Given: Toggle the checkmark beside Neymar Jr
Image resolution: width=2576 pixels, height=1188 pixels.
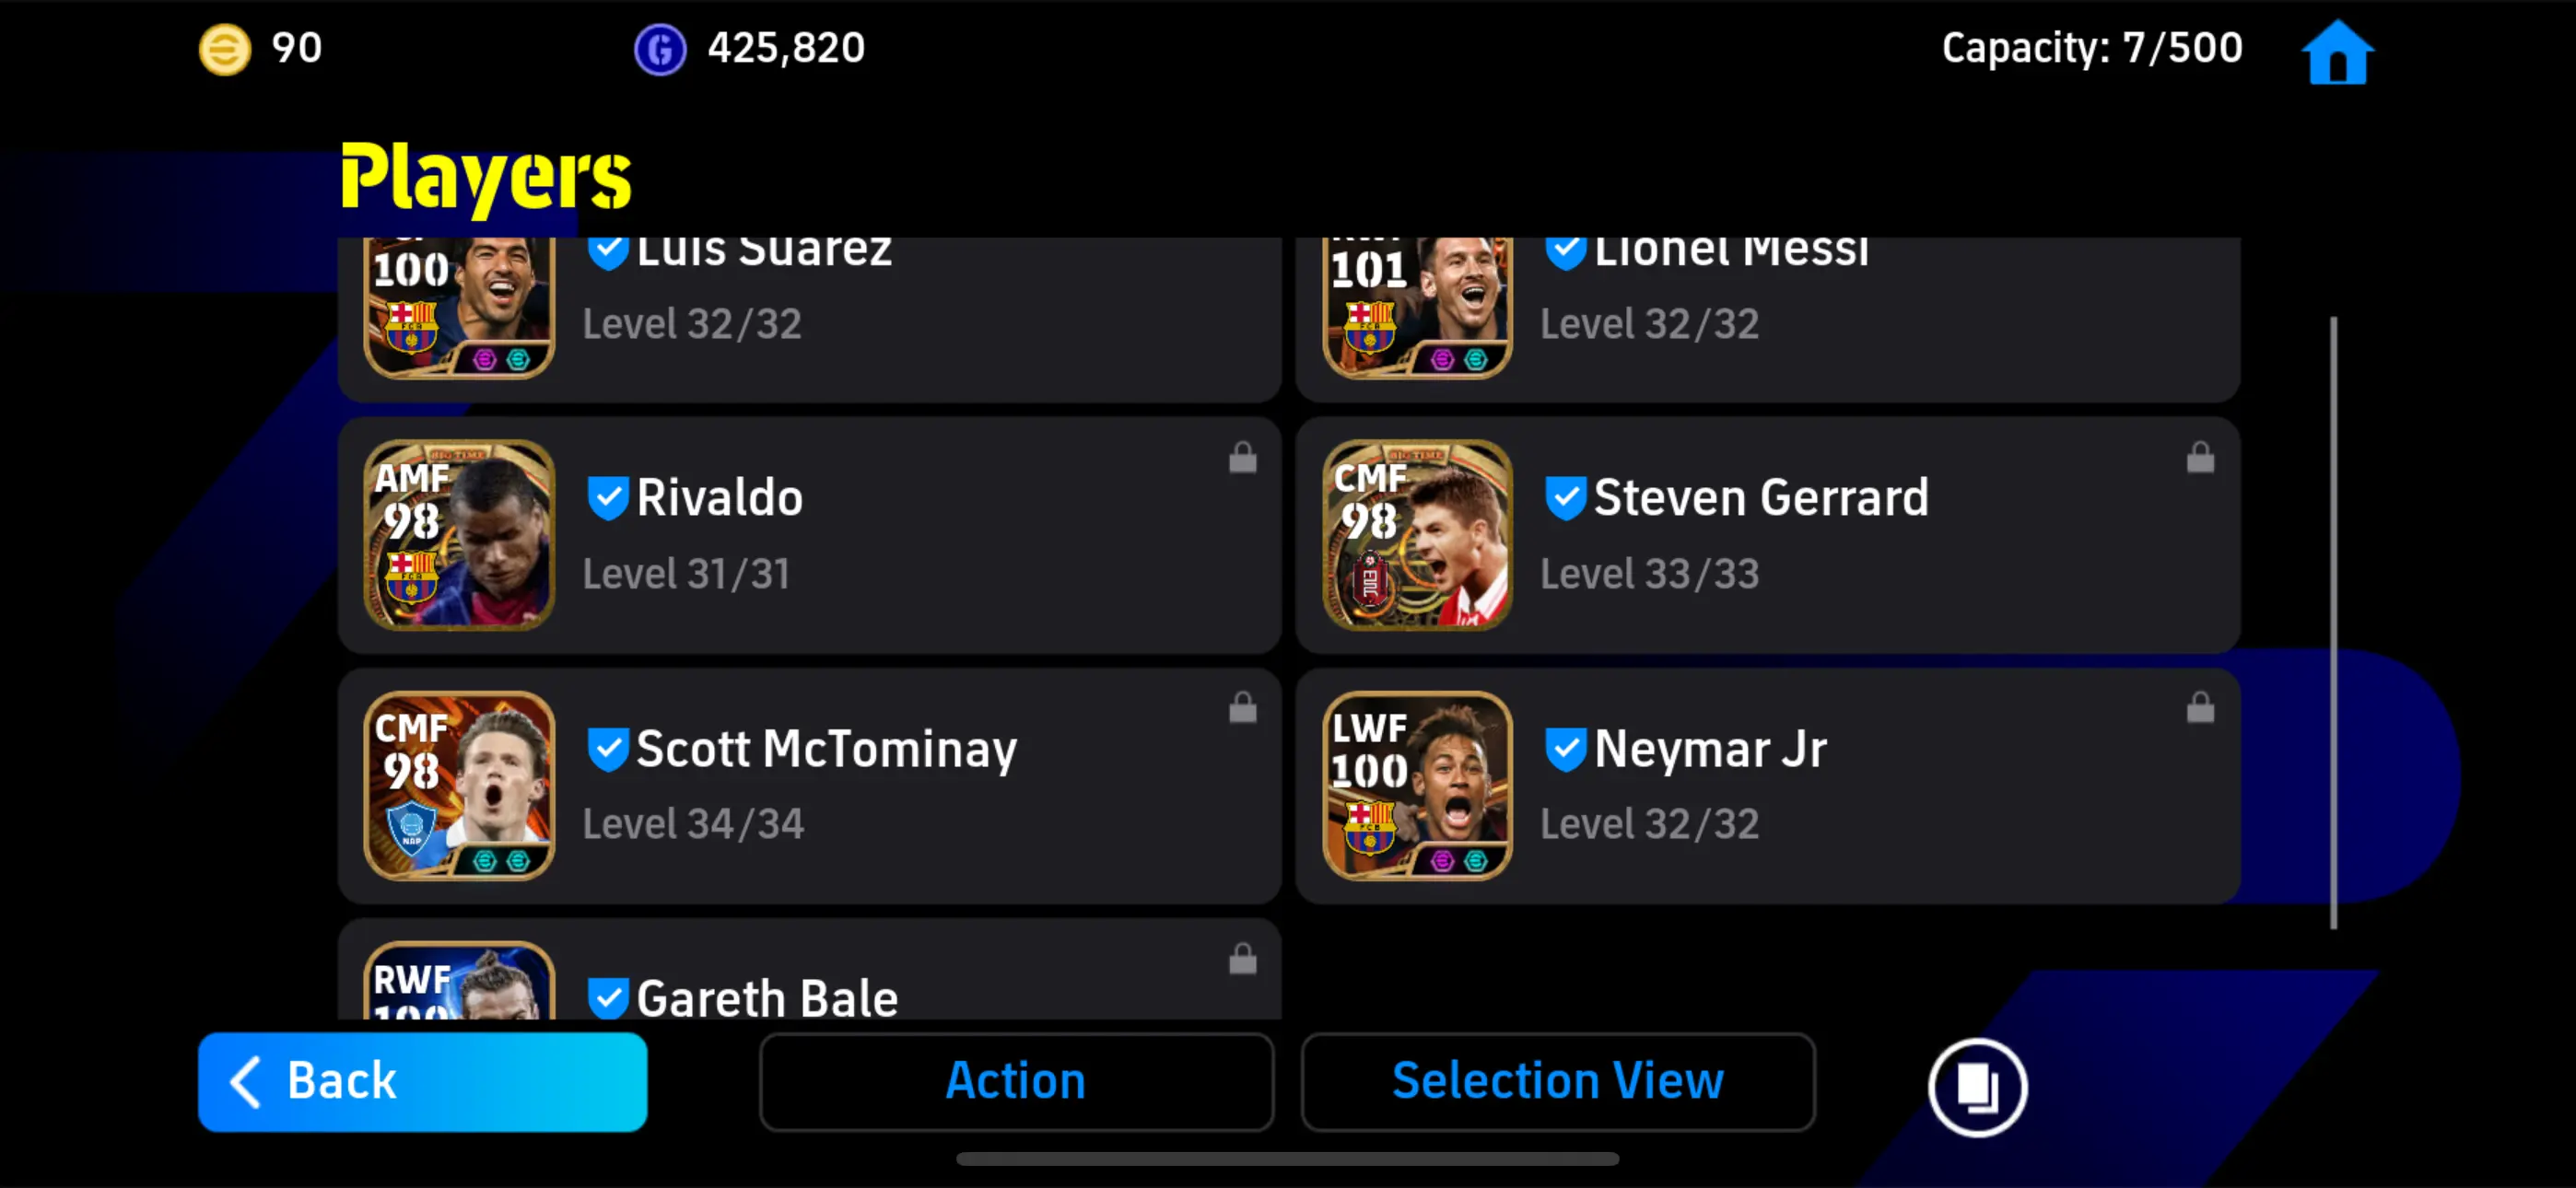Looking at the screenshot, I should click(1565, 749).
